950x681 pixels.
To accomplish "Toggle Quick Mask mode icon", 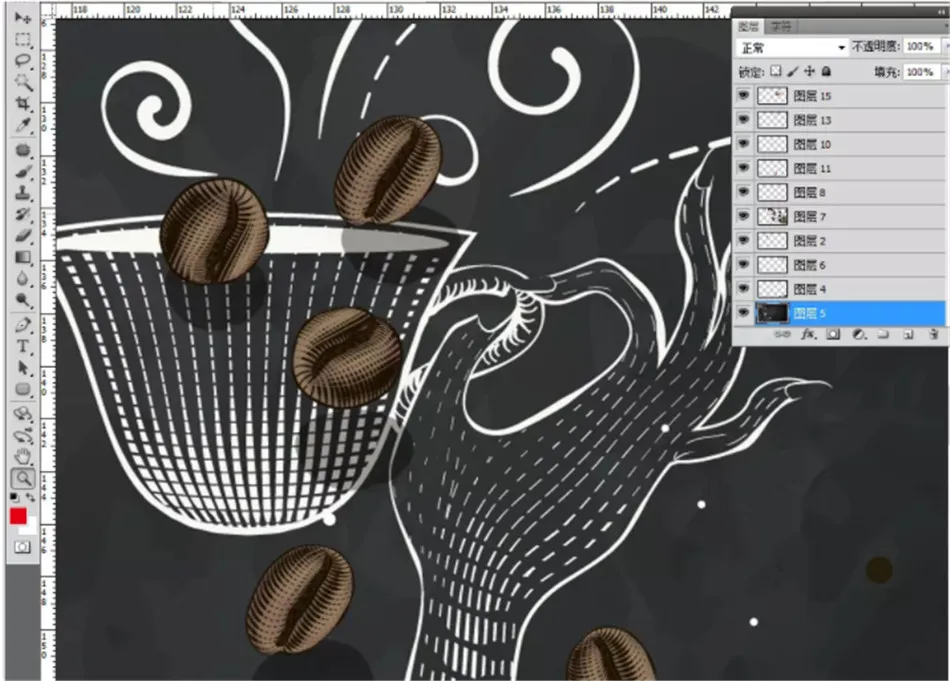I will click(22, 547).
